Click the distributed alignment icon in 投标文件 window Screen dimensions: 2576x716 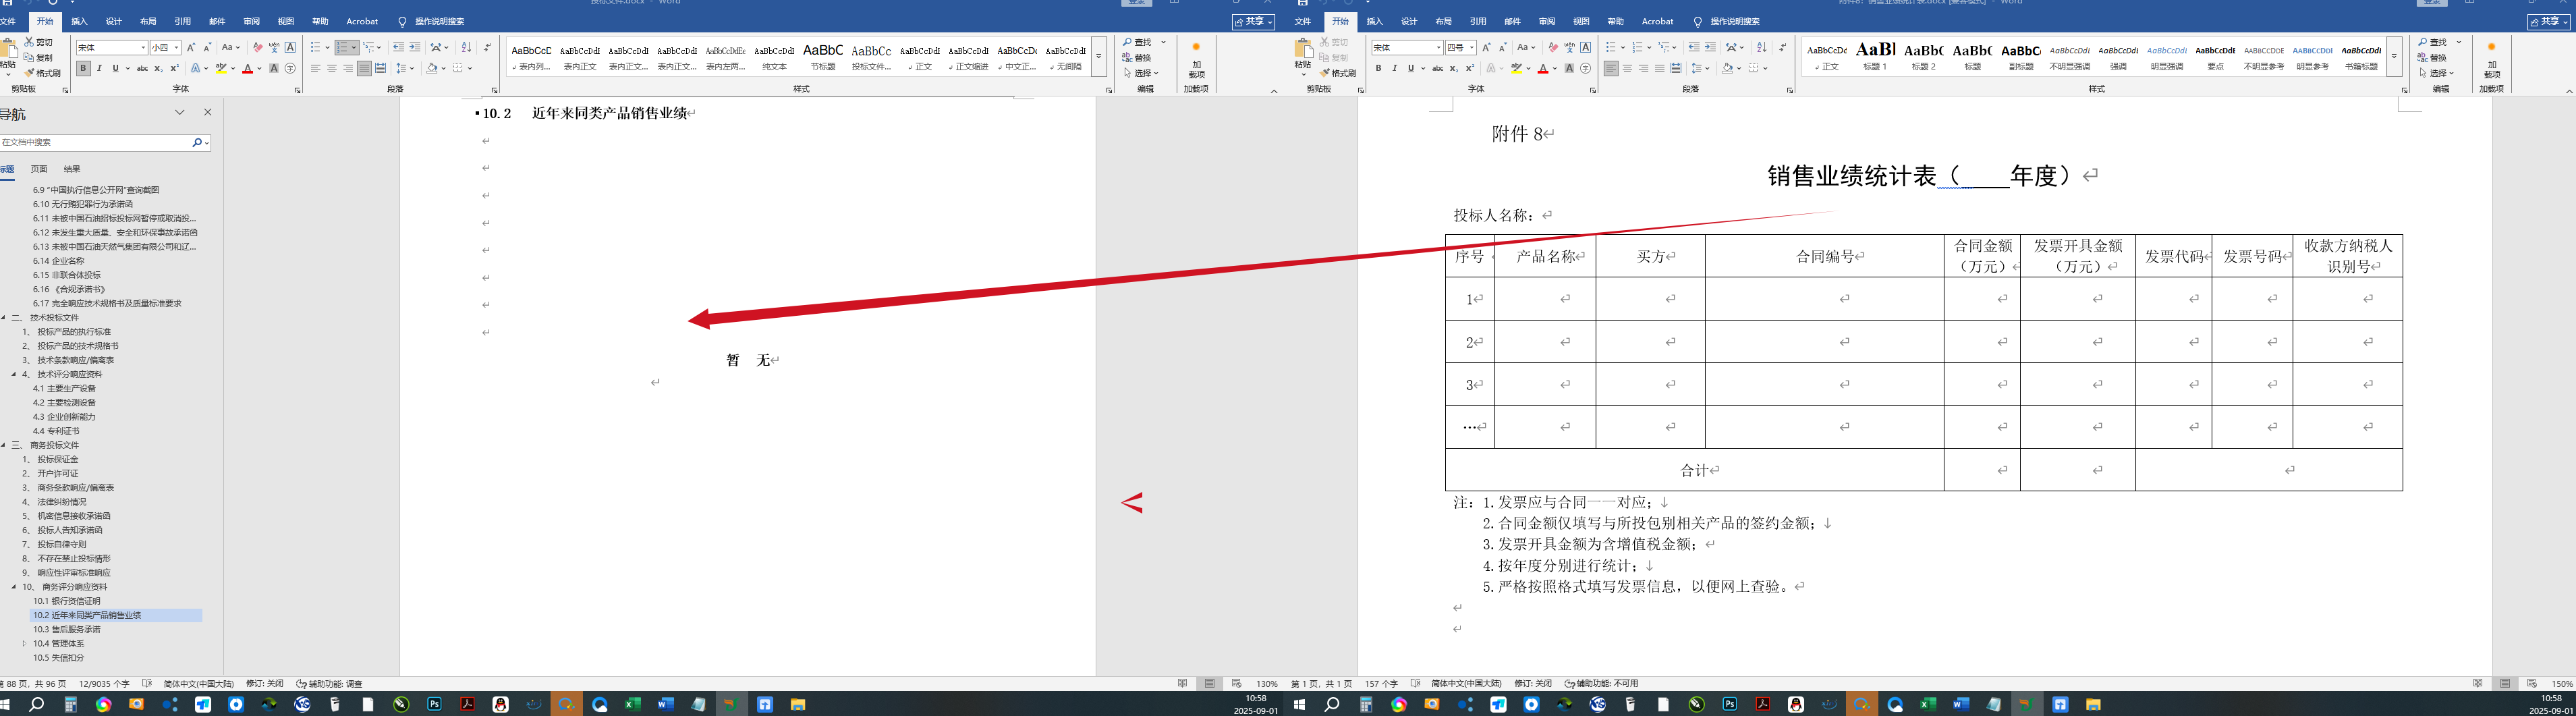tap(380, 68)
